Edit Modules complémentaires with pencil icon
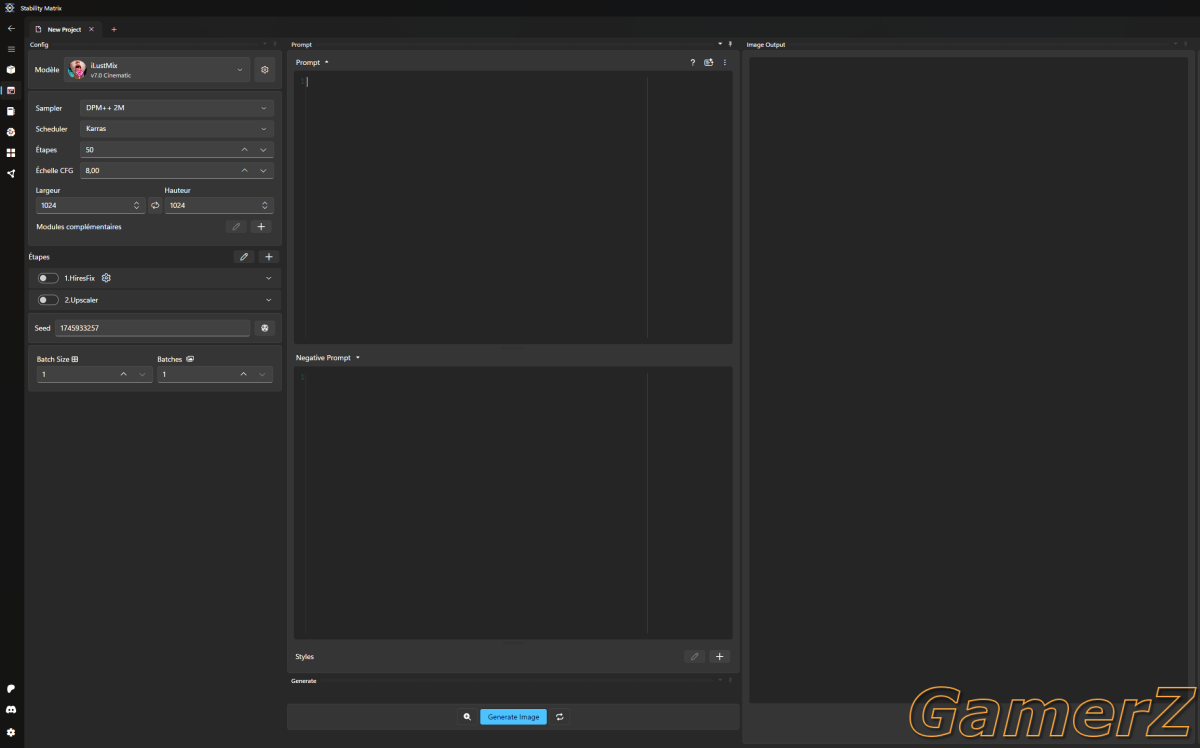The image size is (1200, 748). coord(236,227)
